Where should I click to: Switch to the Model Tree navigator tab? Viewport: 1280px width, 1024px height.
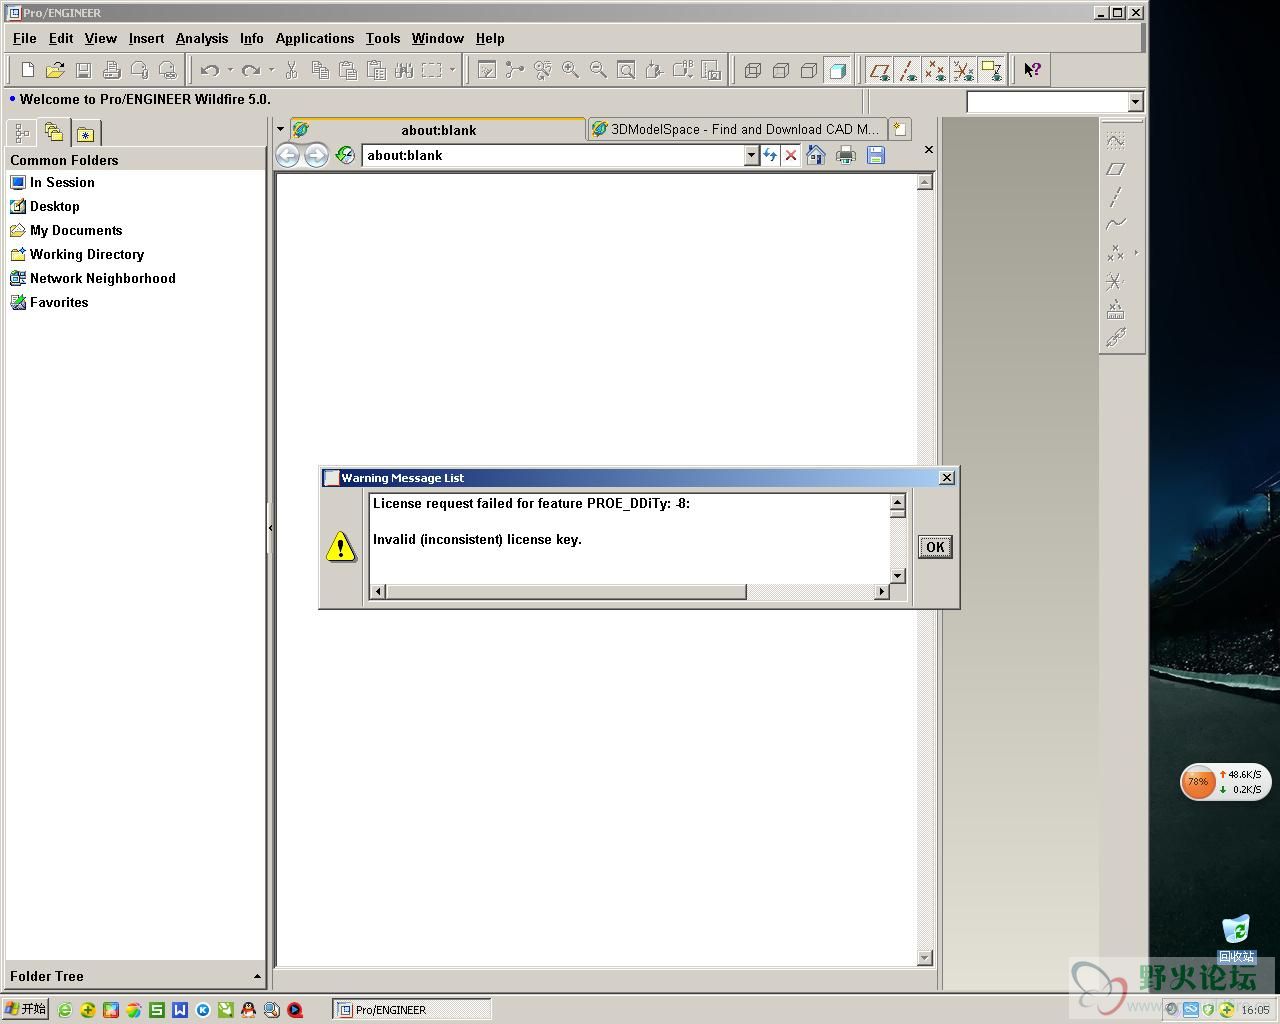pos(21,133)
